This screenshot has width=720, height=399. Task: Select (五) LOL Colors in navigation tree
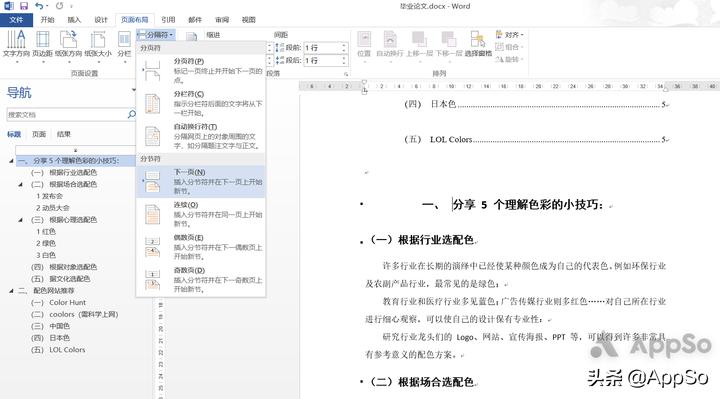(58, 350)
